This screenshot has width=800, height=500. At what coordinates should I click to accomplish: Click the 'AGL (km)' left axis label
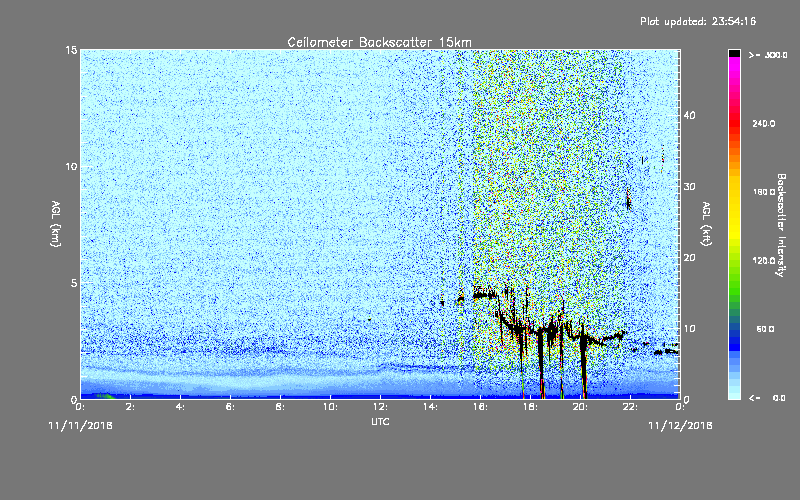(x=56, y=223)
